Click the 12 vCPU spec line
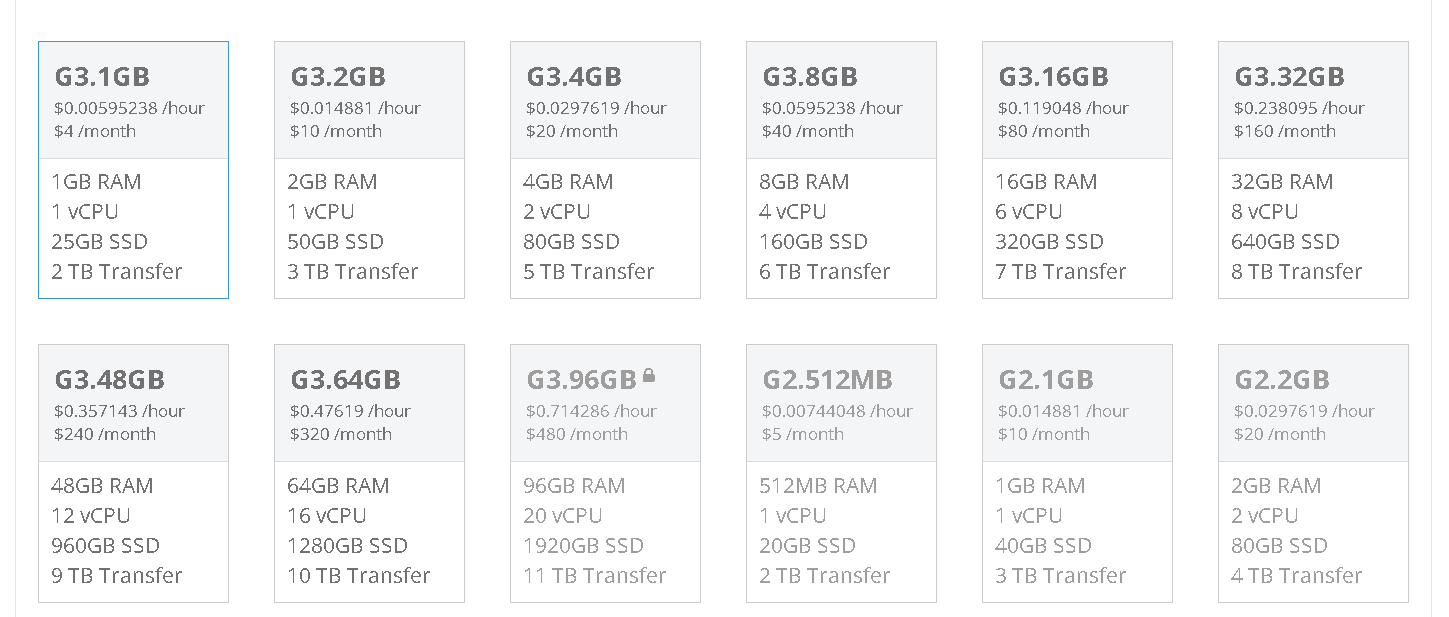Image resolution: width=1449 pixels, height=617 pixels. pos(90,515)
